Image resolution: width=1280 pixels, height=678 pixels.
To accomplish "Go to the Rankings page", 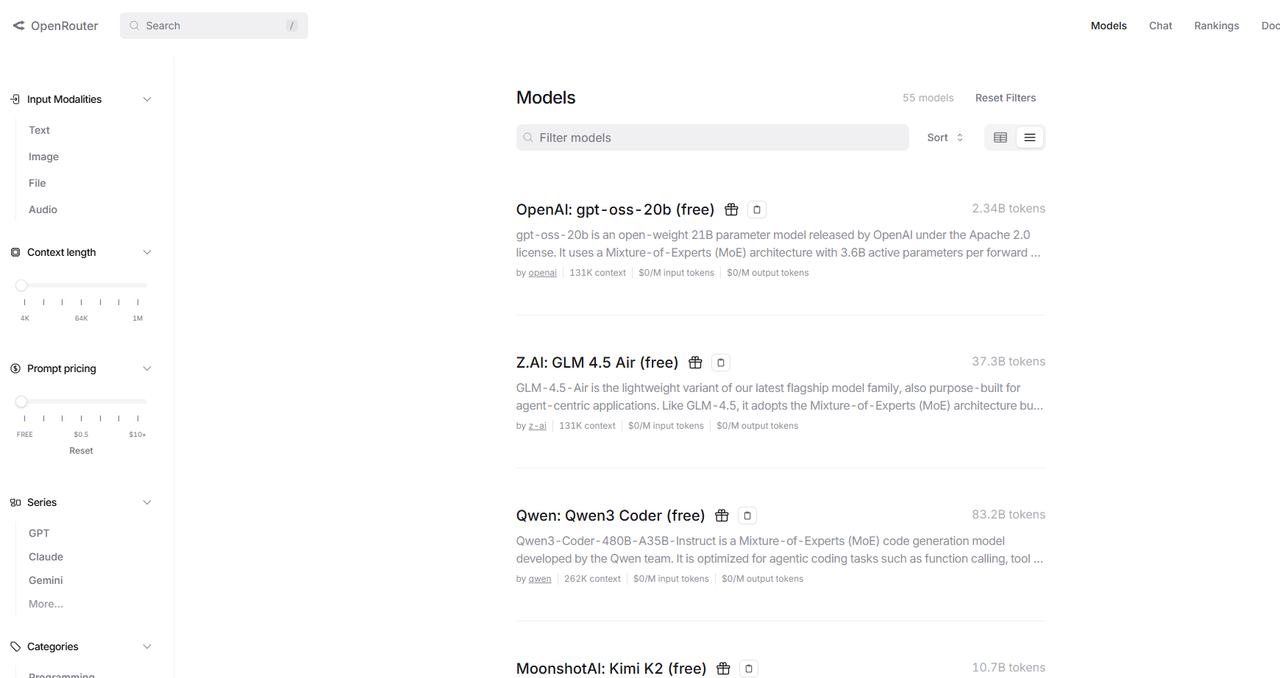I will [1216, 26].
